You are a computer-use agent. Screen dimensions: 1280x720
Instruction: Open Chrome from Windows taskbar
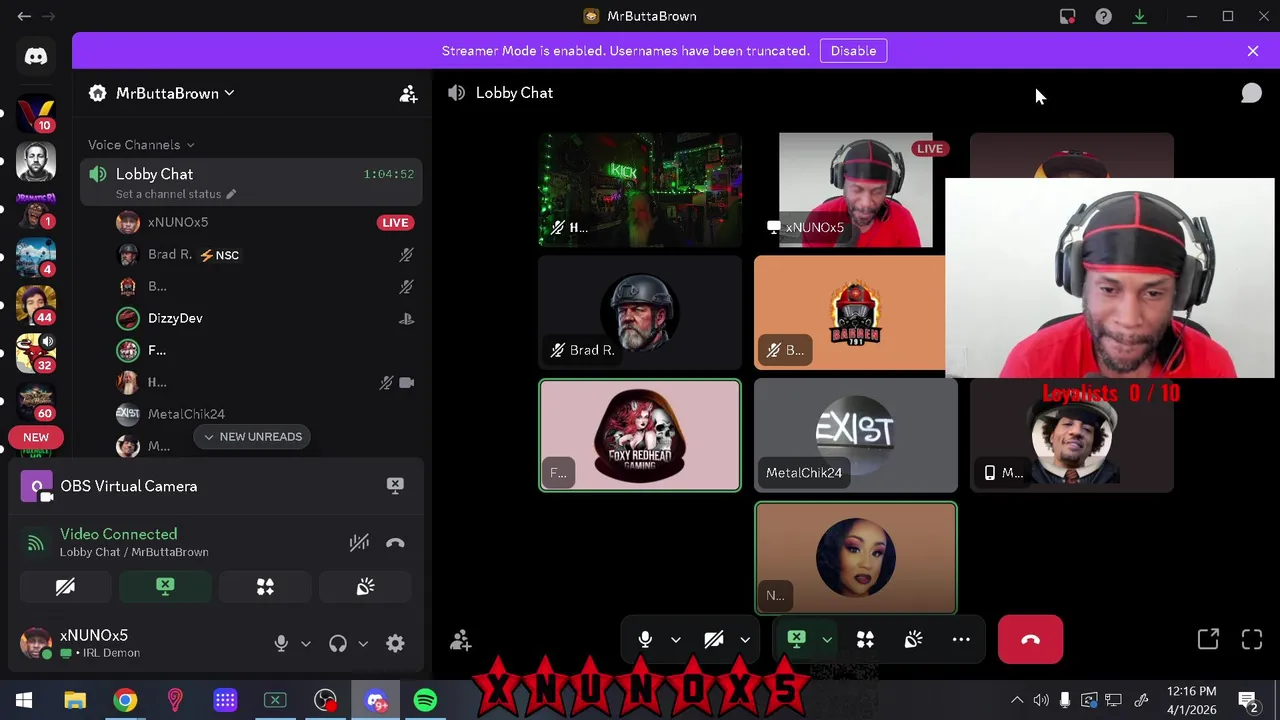125,700
